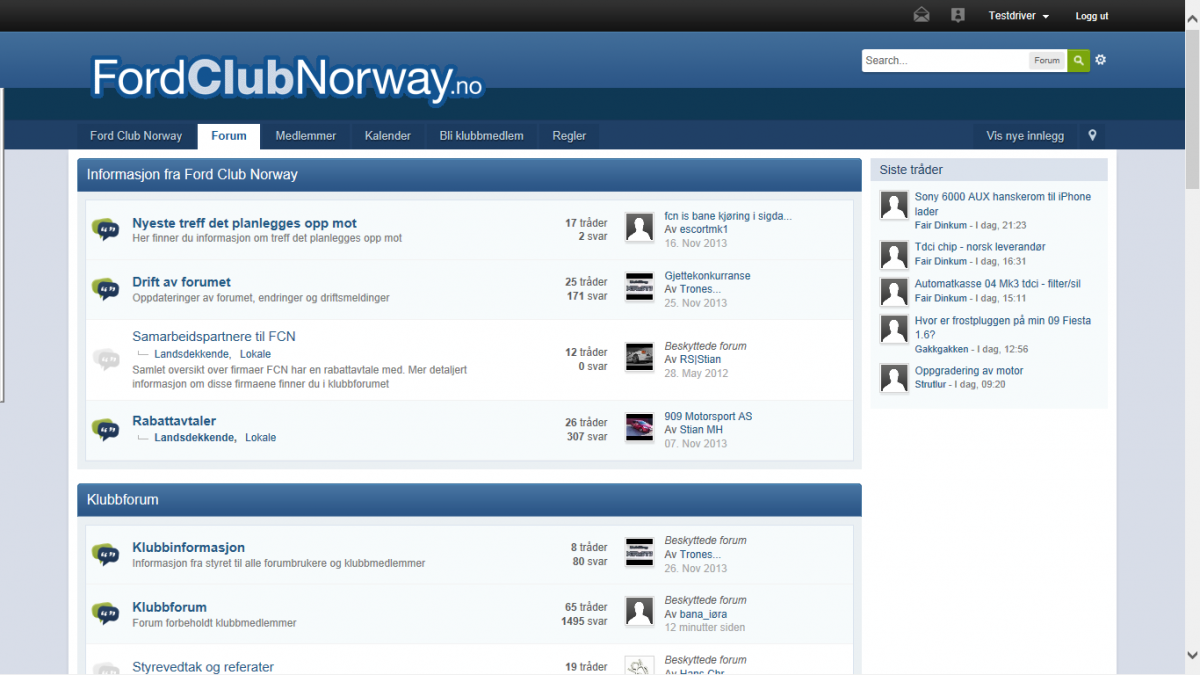Open Automatkasse 04 Mk3 tdci thread

[998, 283]
